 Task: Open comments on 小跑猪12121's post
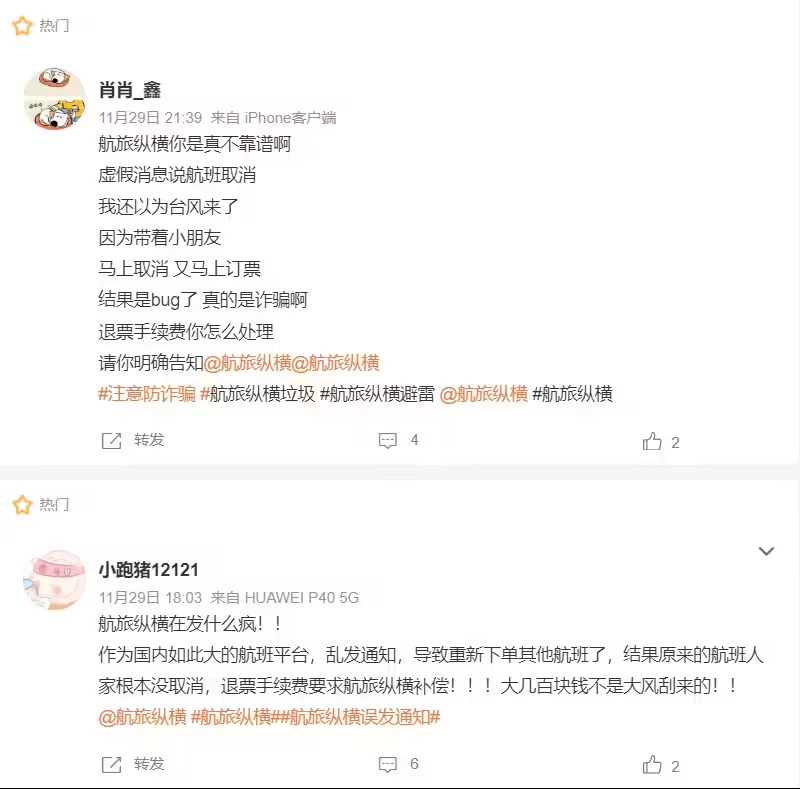pyautogui.click(x=388, y=765)
